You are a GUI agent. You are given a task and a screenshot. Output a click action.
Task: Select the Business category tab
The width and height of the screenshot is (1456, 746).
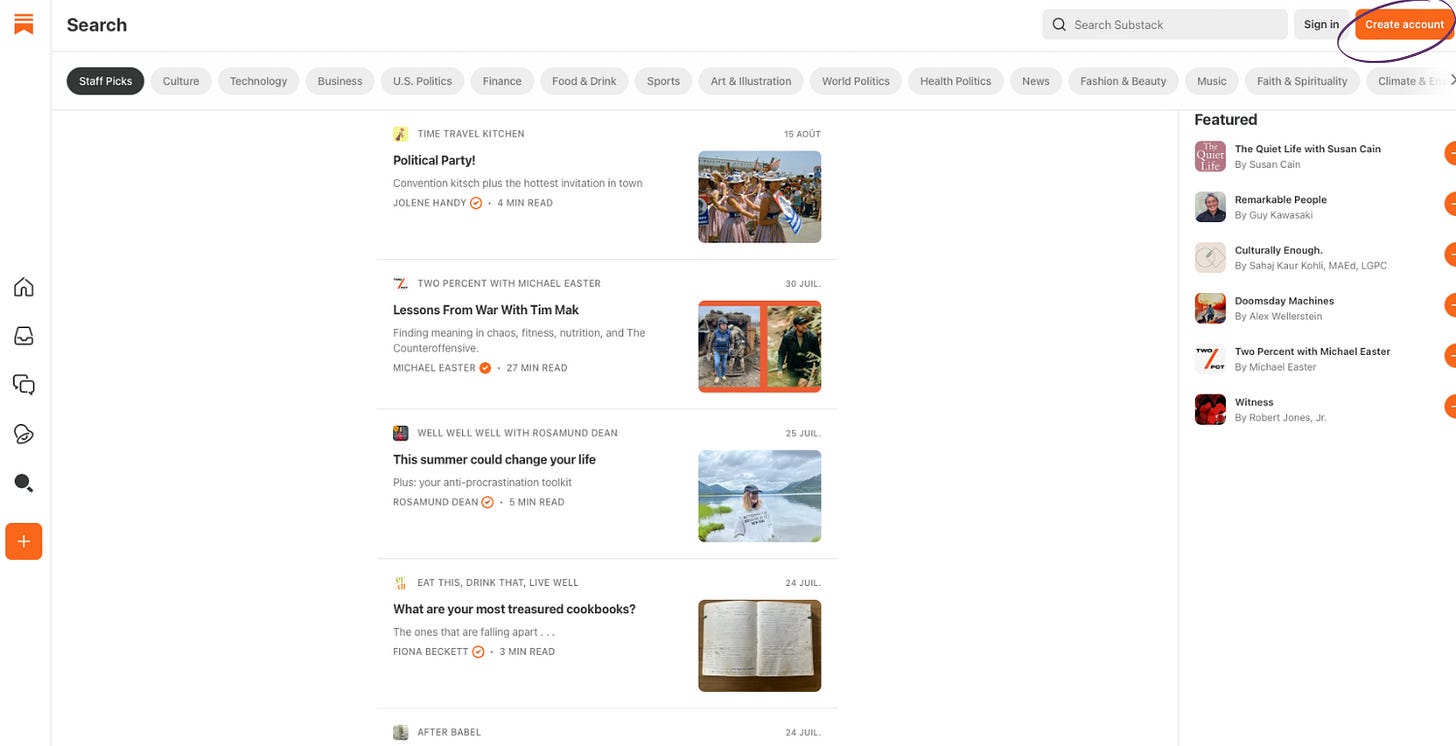[x=340, y=81]
